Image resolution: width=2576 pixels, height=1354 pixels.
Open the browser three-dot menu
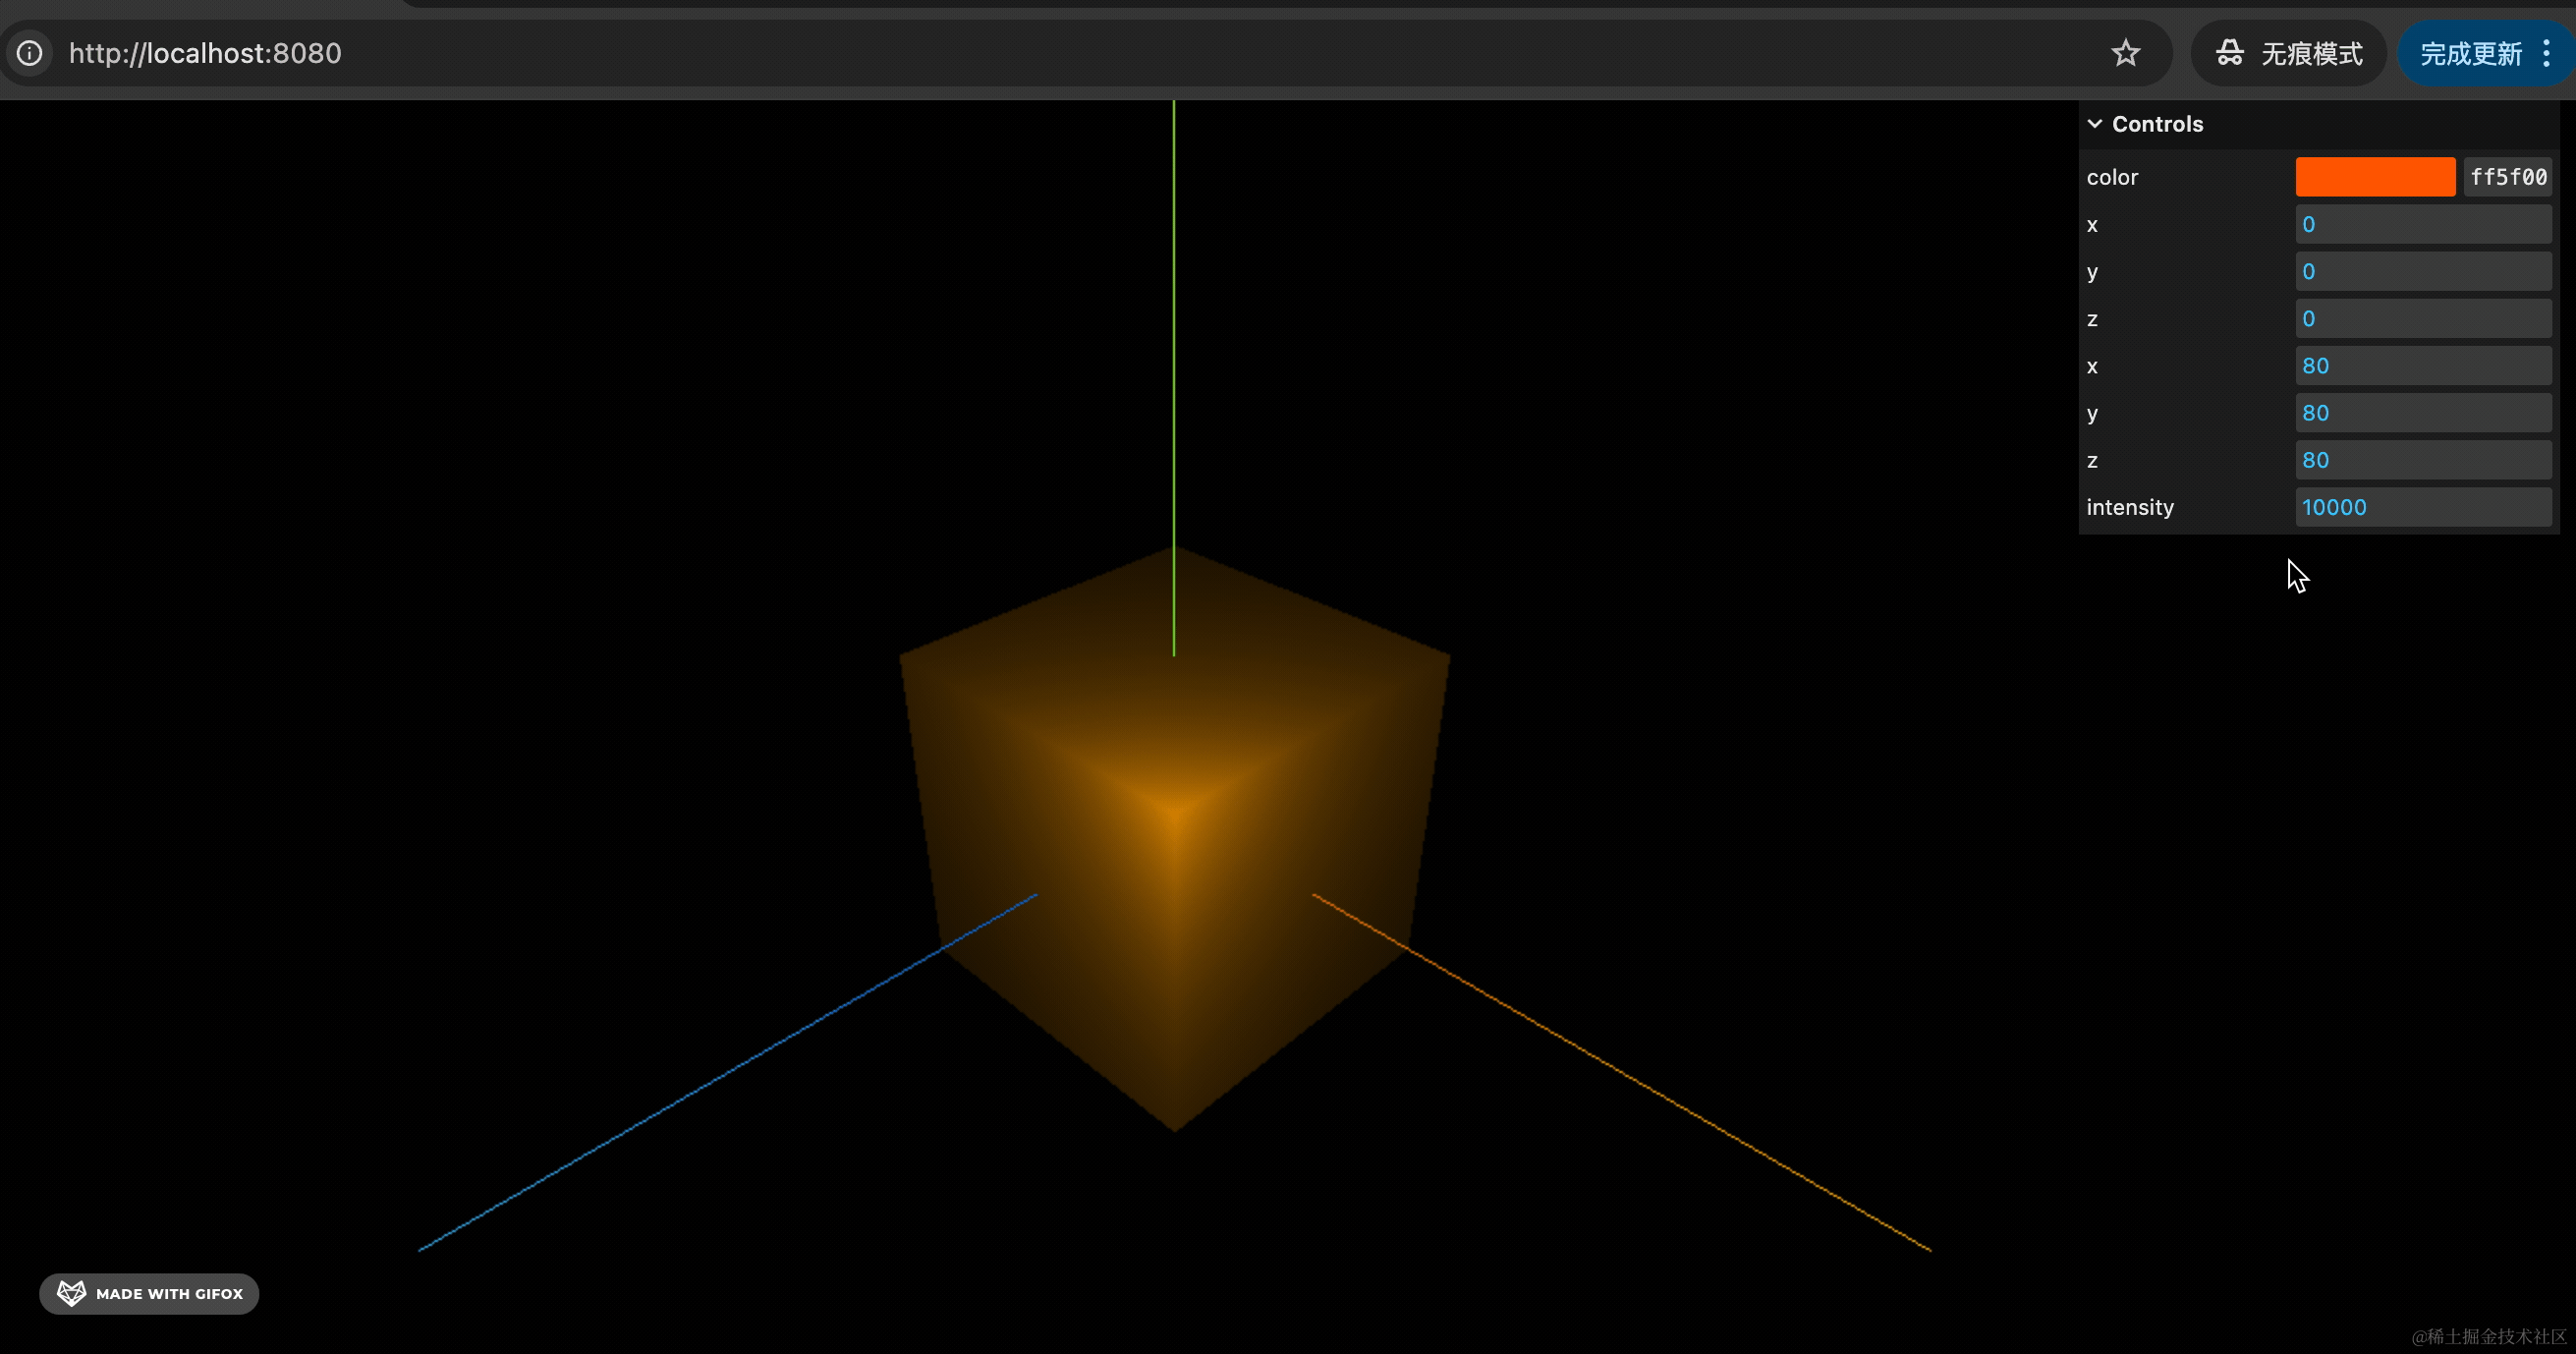[2547, 53]
